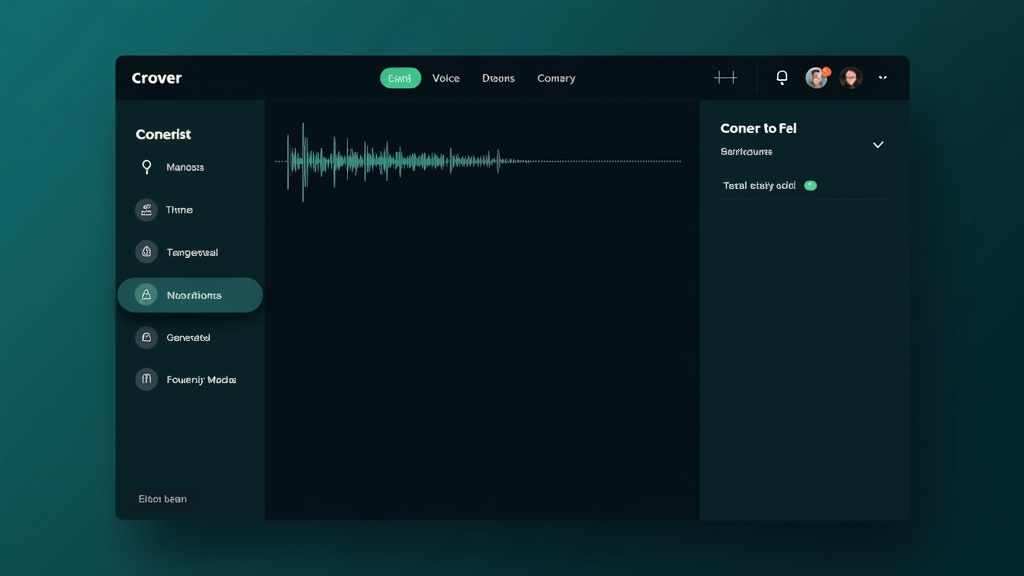Select the Tangevwal sidebar icon
Image resolution: width=1024 pixels, height=576 pixels.
point(147,252)
